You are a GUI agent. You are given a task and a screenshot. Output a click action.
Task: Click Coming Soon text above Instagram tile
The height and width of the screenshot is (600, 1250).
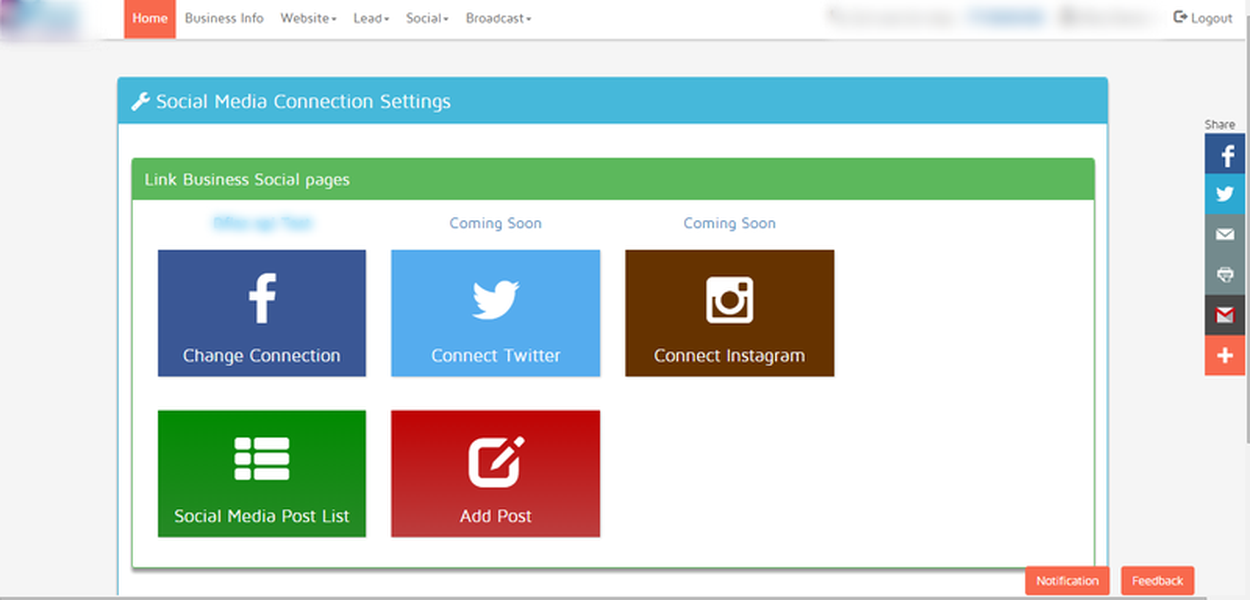coord(729,223)
